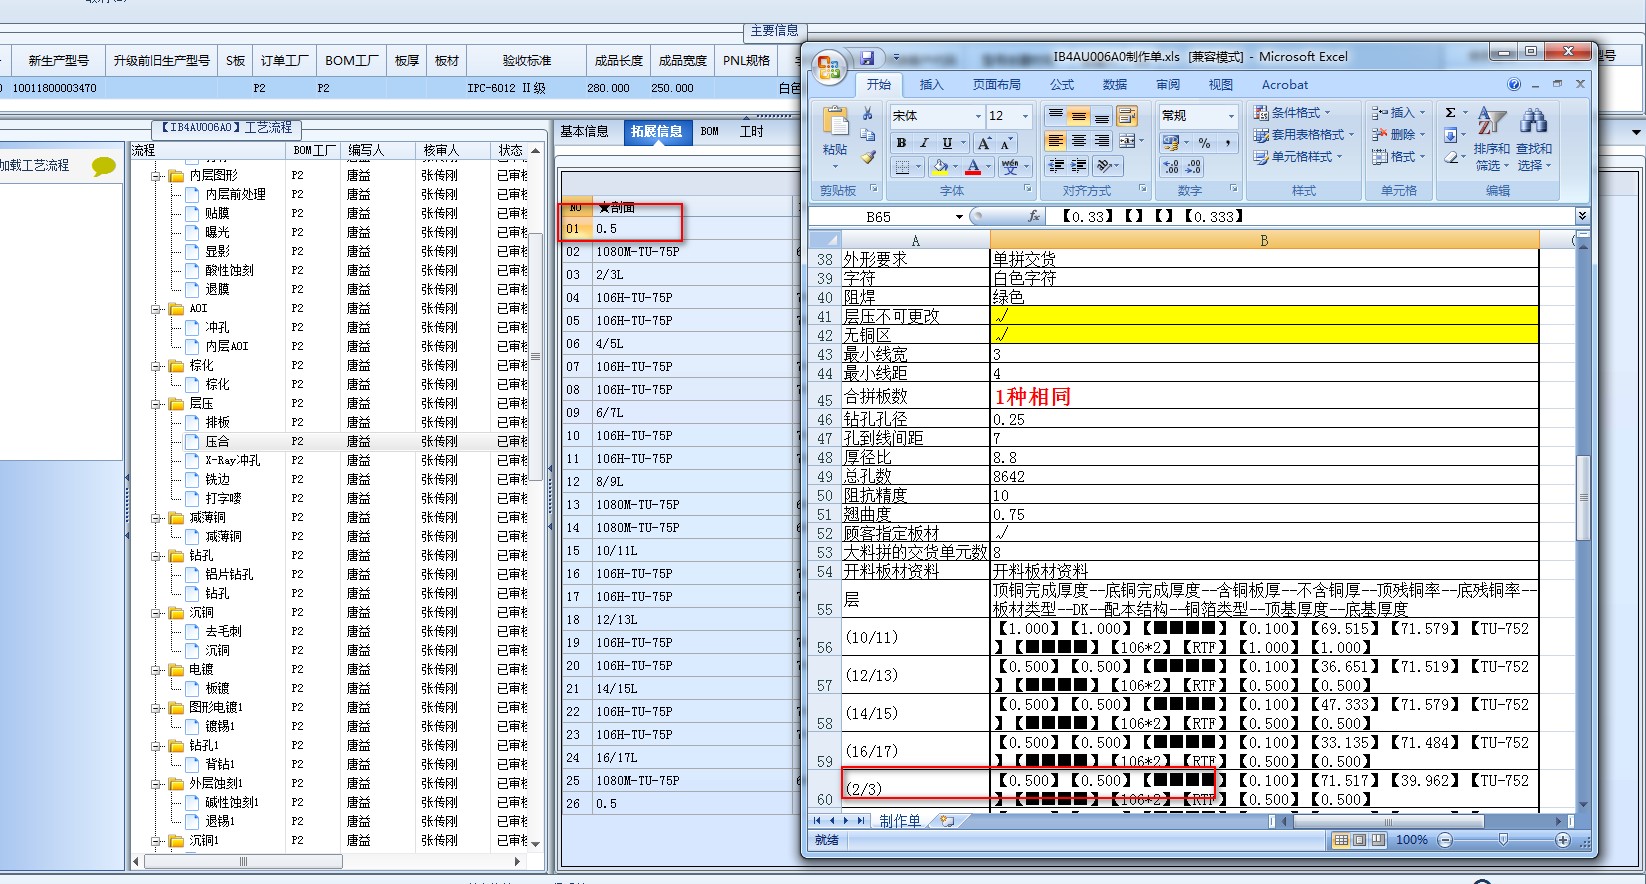
Task: Click the Copy icon in the clipboard group
Action: tap(867, 135)
